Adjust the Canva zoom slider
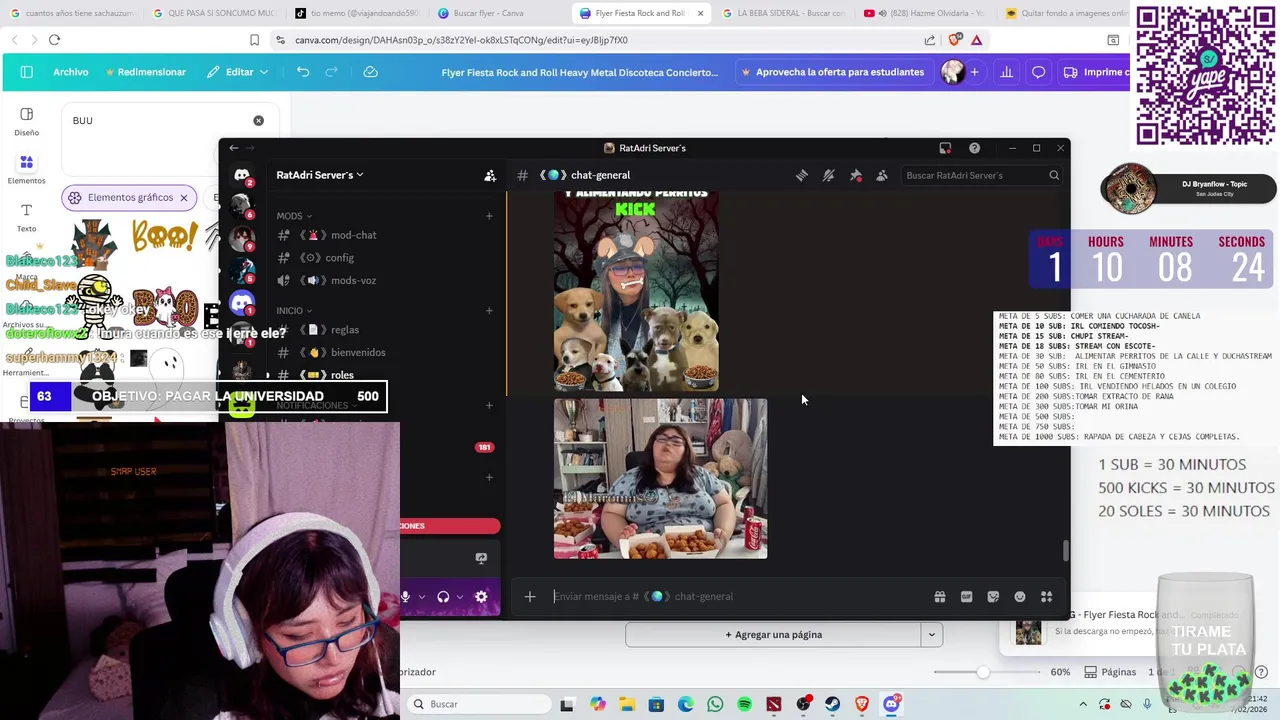This screenshot has width=1280, height=720. pyautogui.click(x=983, y=672)
